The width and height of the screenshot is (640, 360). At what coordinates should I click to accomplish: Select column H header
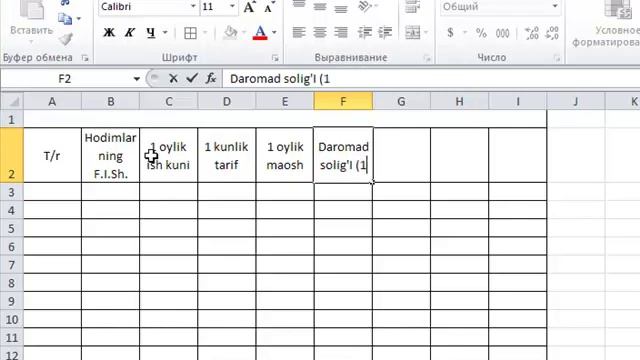[x=459, y=102]
